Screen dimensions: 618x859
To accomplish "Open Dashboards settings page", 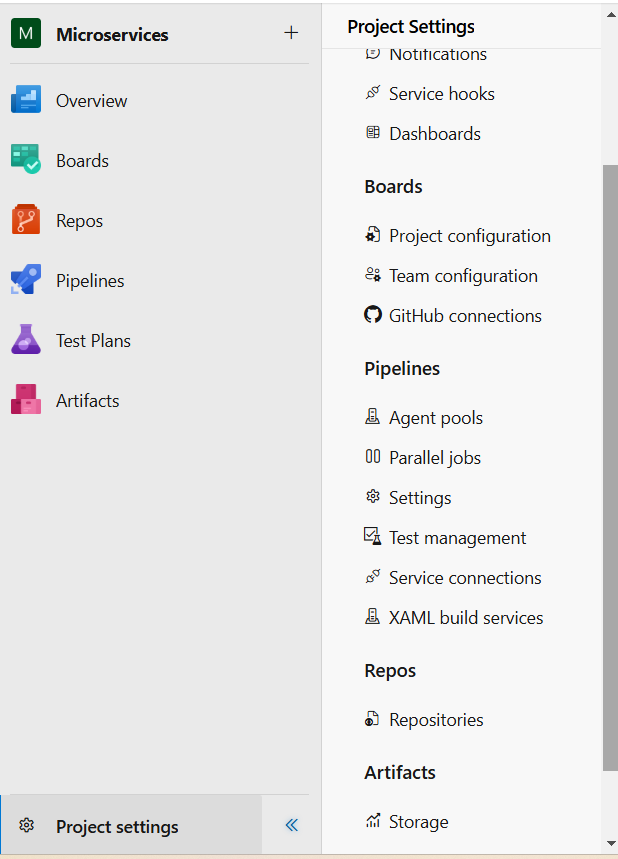I will point(435,134).
